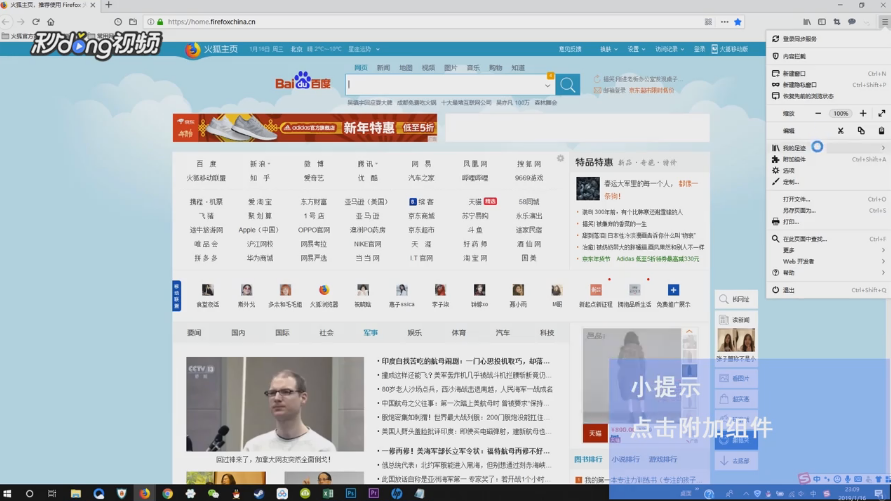Click the chat bubble icon in toolbar

pos(852,22)
